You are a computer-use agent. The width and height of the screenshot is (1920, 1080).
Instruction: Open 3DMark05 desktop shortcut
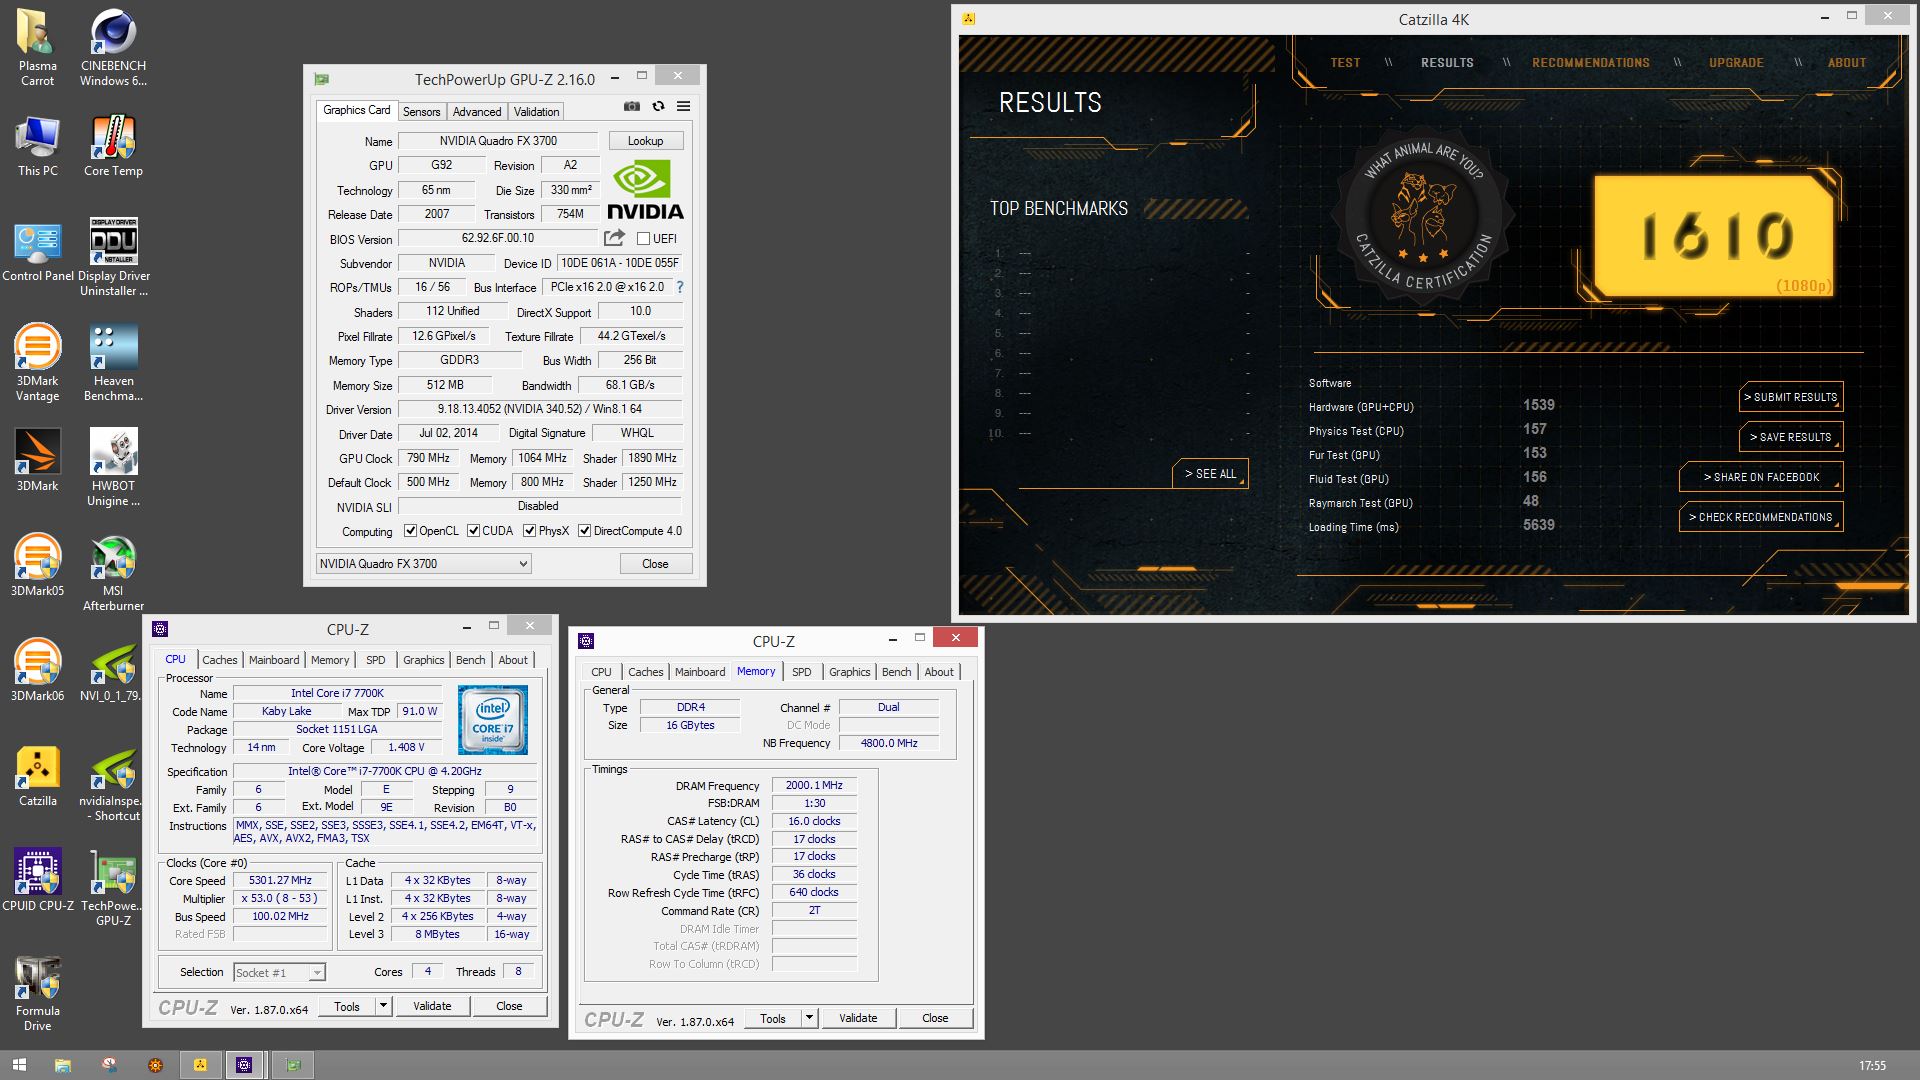[x=37, y=566]
